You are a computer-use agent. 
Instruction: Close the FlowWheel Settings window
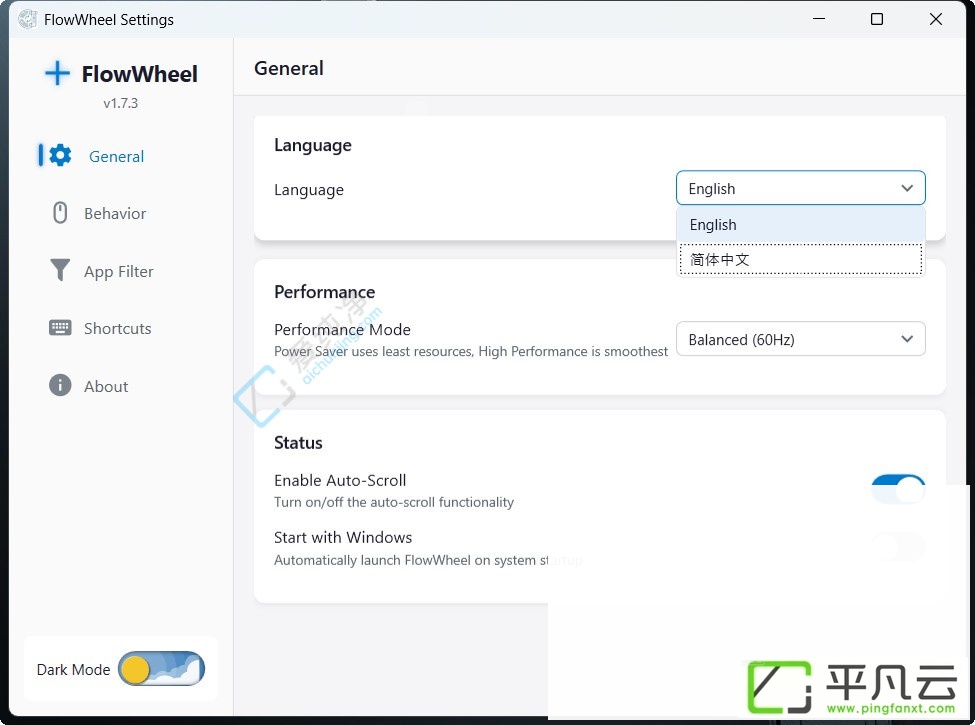935,19
